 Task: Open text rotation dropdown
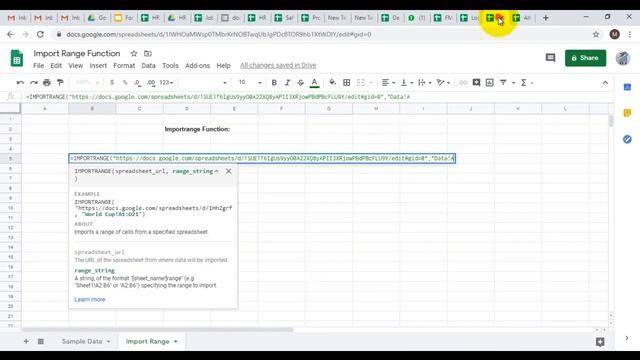click(x=443, y=82)
